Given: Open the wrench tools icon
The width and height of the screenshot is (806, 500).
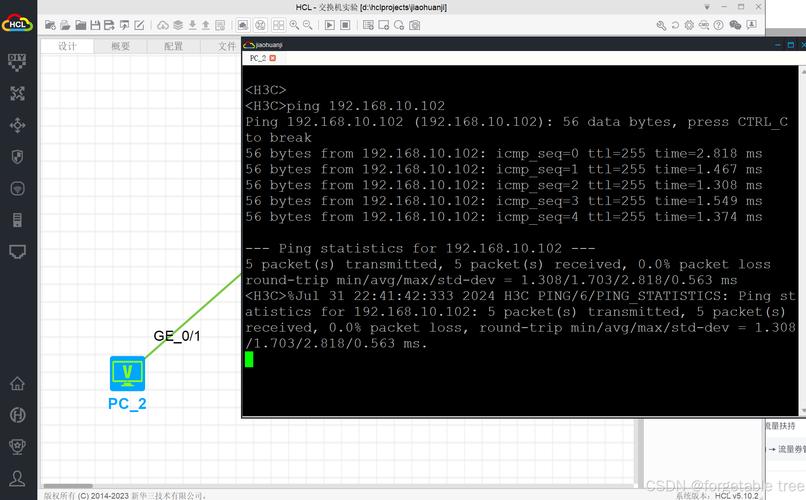Looking at the screenshot, I should pos(662,25).
